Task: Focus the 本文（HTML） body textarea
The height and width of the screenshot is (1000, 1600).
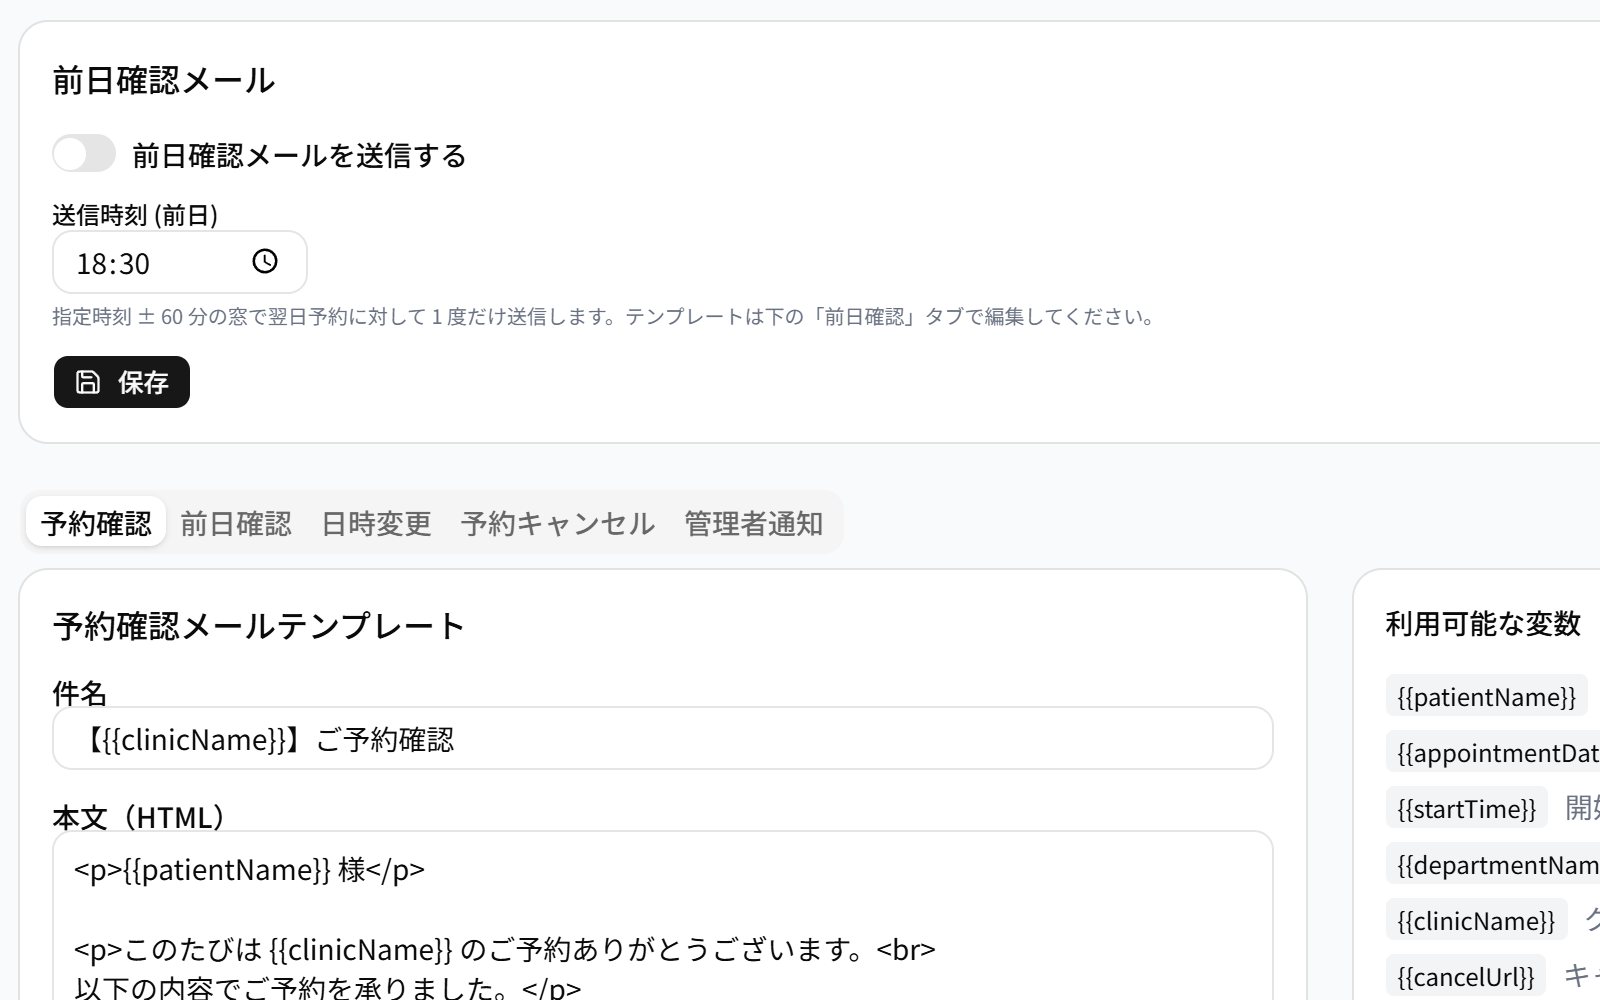Action: coord(663,916)
